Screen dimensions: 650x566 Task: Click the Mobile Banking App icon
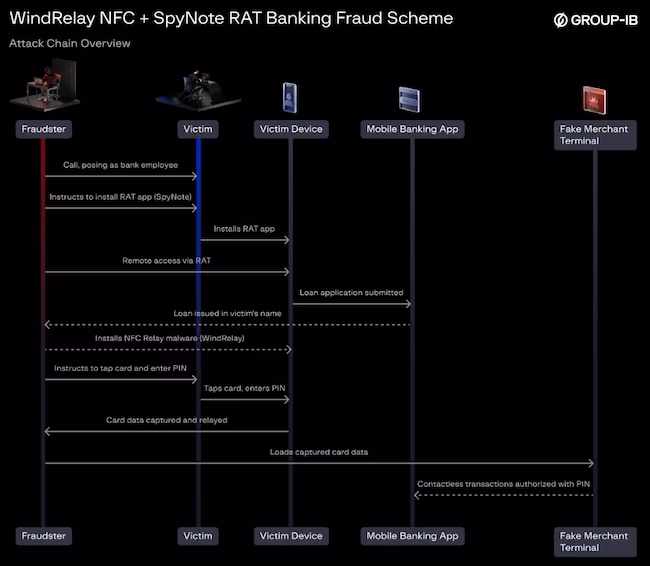tap(409, 100)
